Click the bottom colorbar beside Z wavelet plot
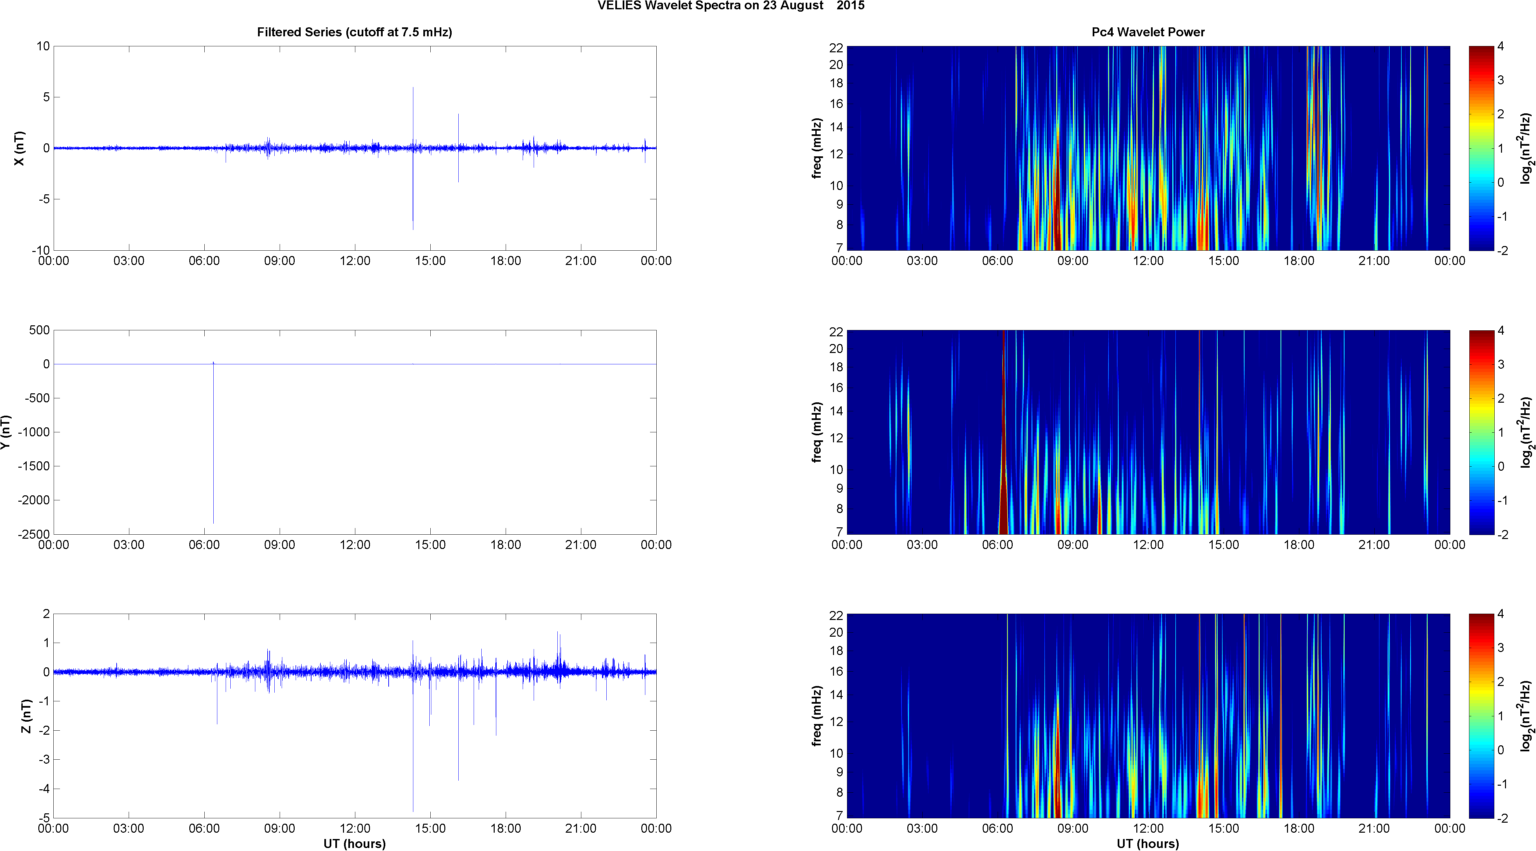 1481,716
